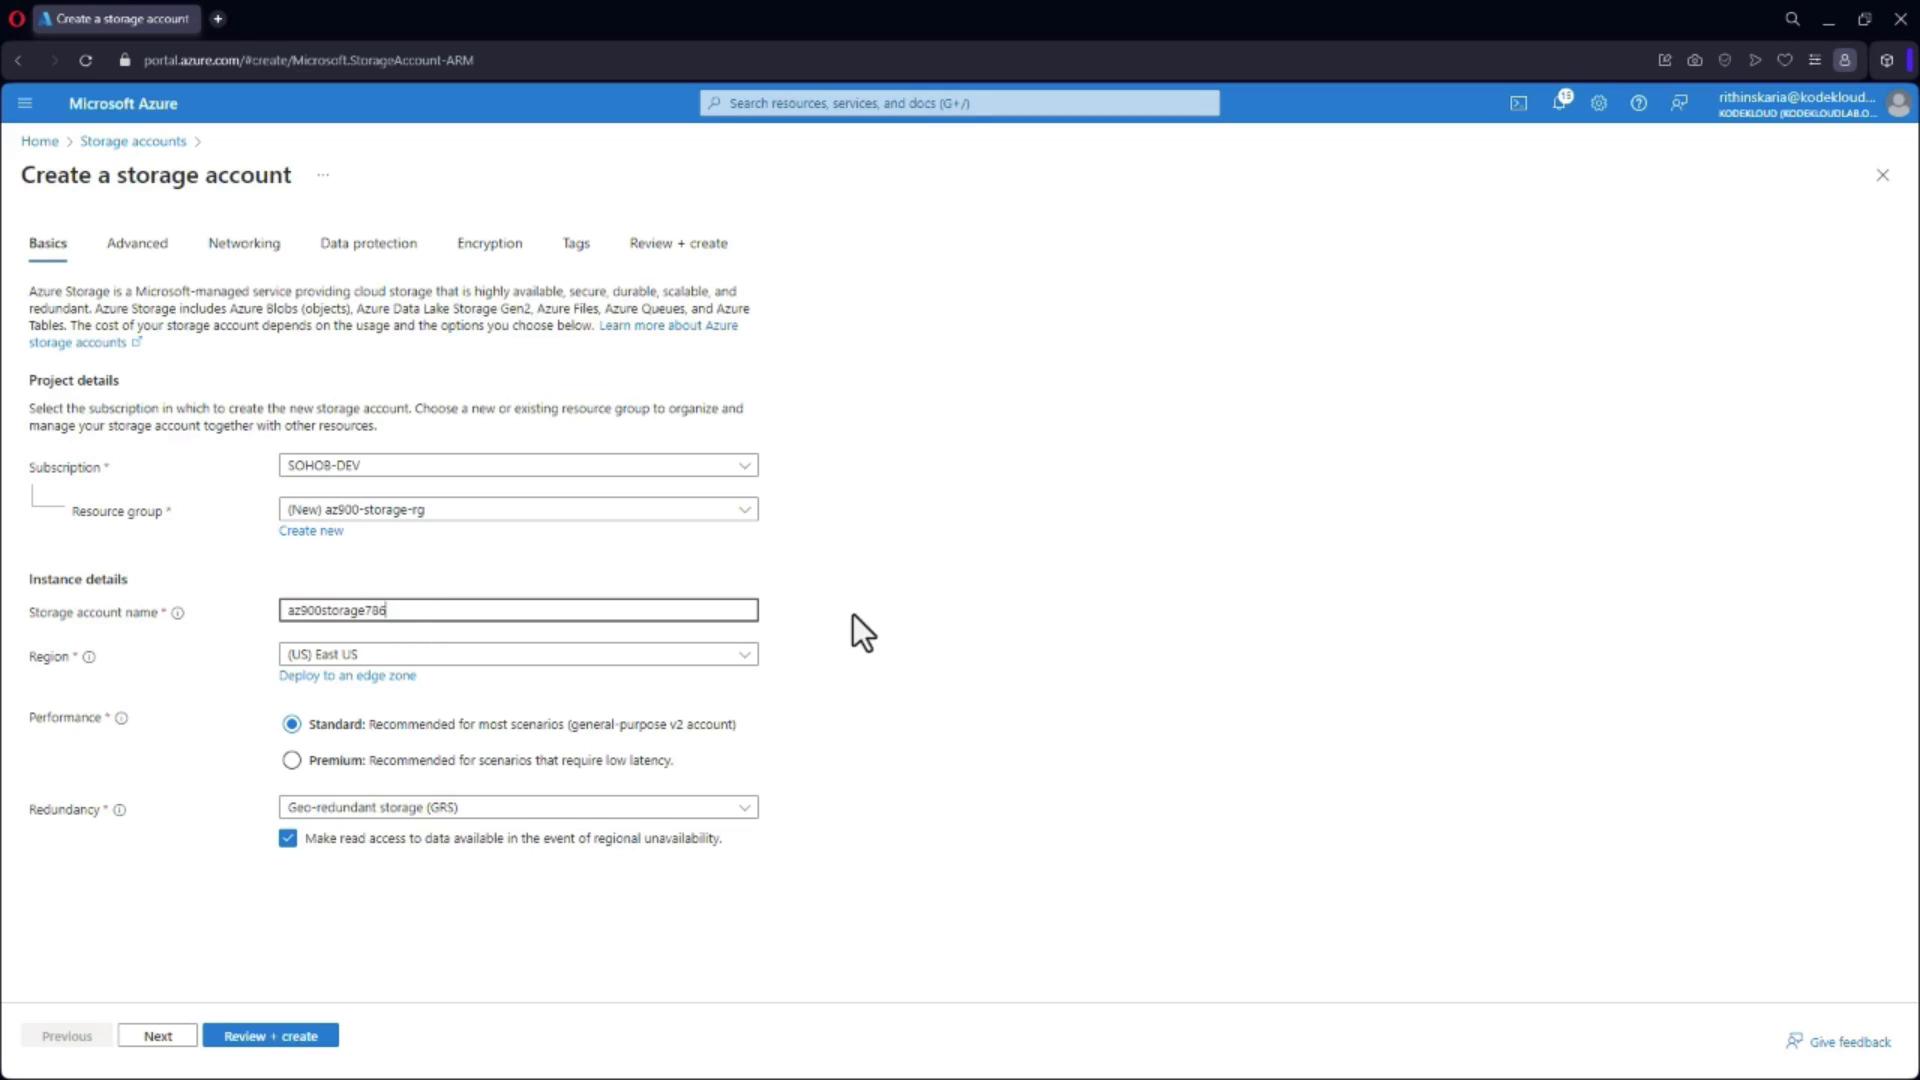Open the Azure portal hamburger menu
Viewport: 1920px width, 1080px height.
coord(25,103)
